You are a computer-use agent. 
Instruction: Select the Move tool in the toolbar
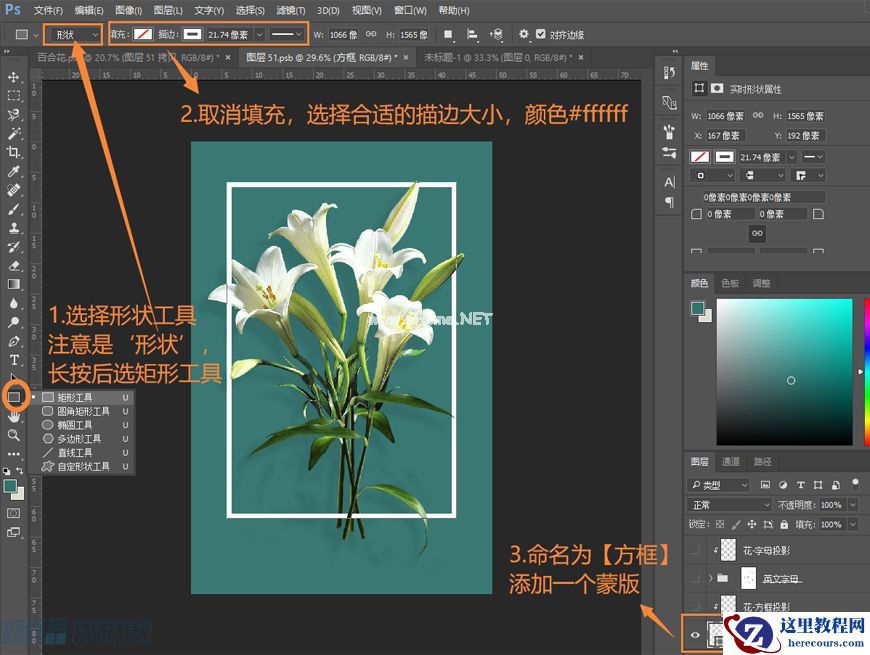tap(13, 75)
